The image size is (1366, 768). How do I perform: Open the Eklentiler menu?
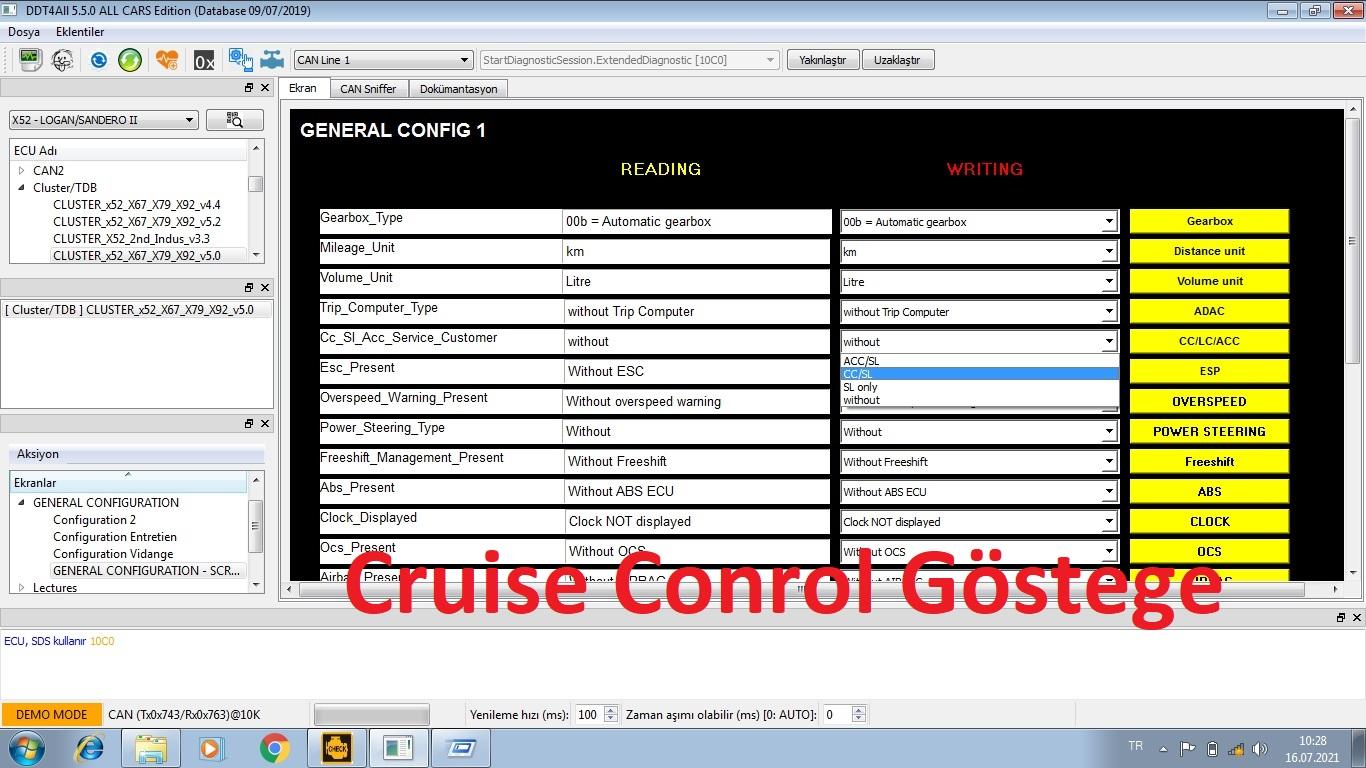pyautogui.click(x=80, y=32)
